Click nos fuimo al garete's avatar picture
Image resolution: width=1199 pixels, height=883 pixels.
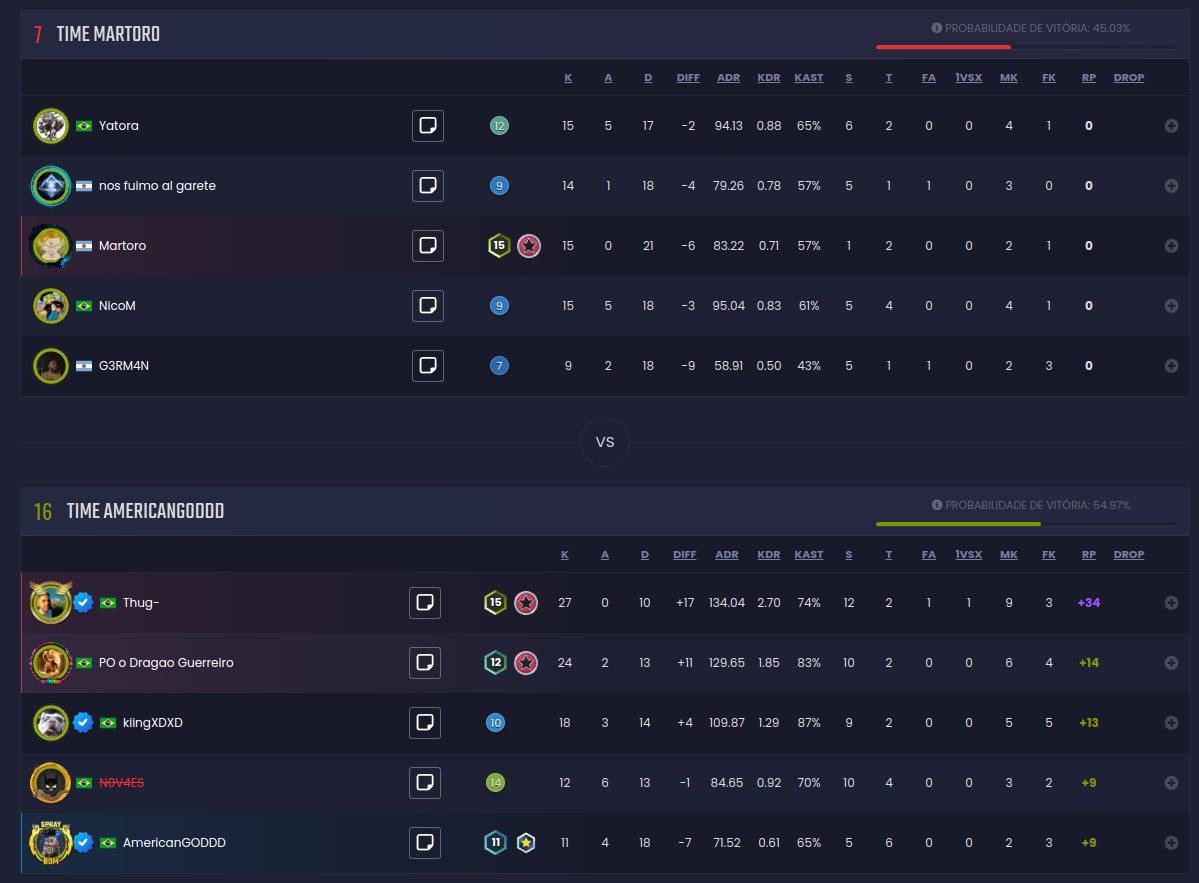coord(50,185)
